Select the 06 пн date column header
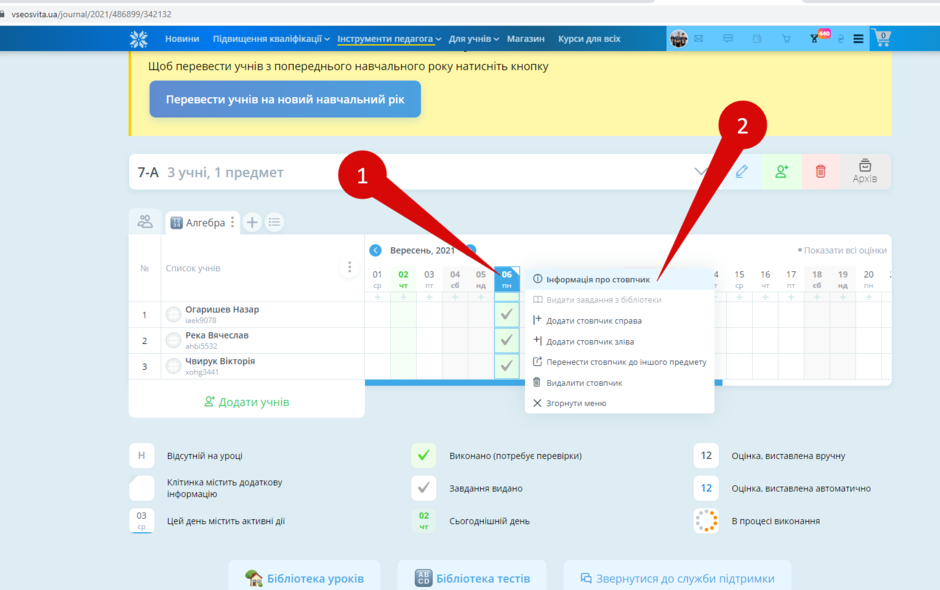Viewport: 940px width, 590px height. click(x=507, y=279)
